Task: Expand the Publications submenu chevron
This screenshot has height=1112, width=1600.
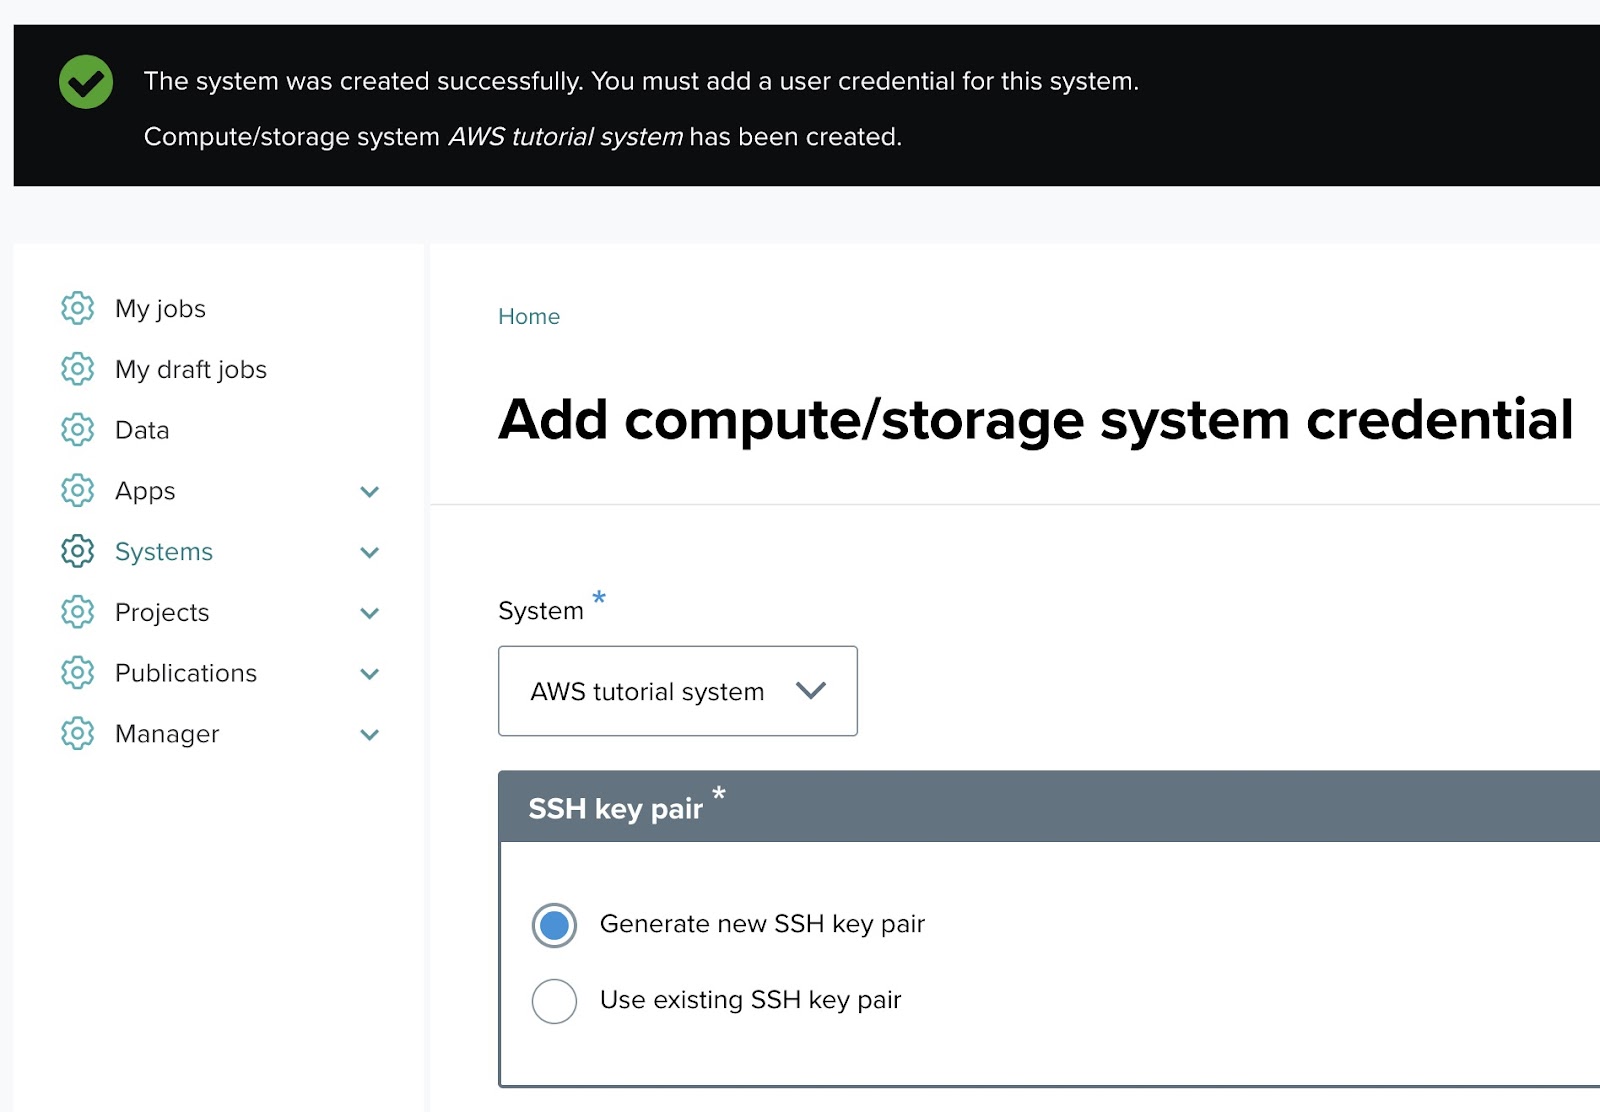Action: (369, 674)
